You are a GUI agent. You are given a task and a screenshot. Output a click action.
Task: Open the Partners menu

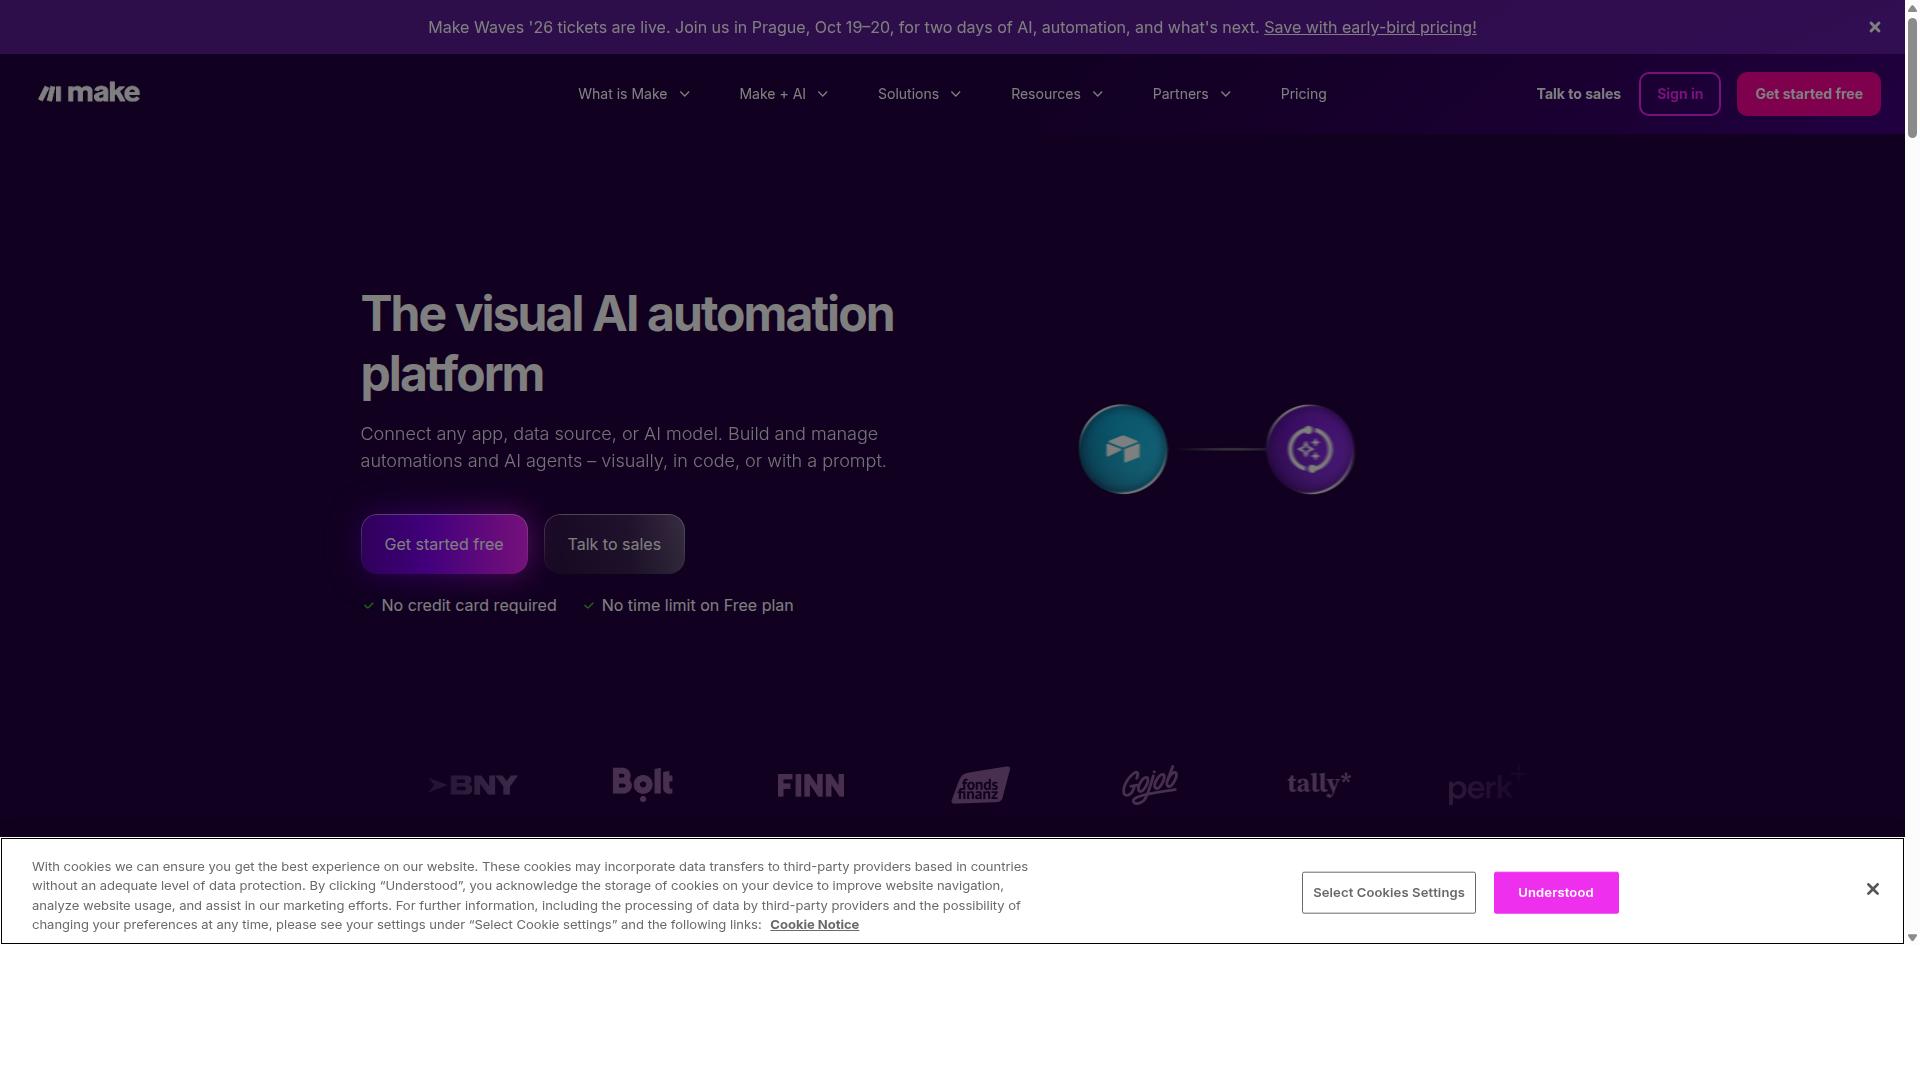coord(1192,94)
